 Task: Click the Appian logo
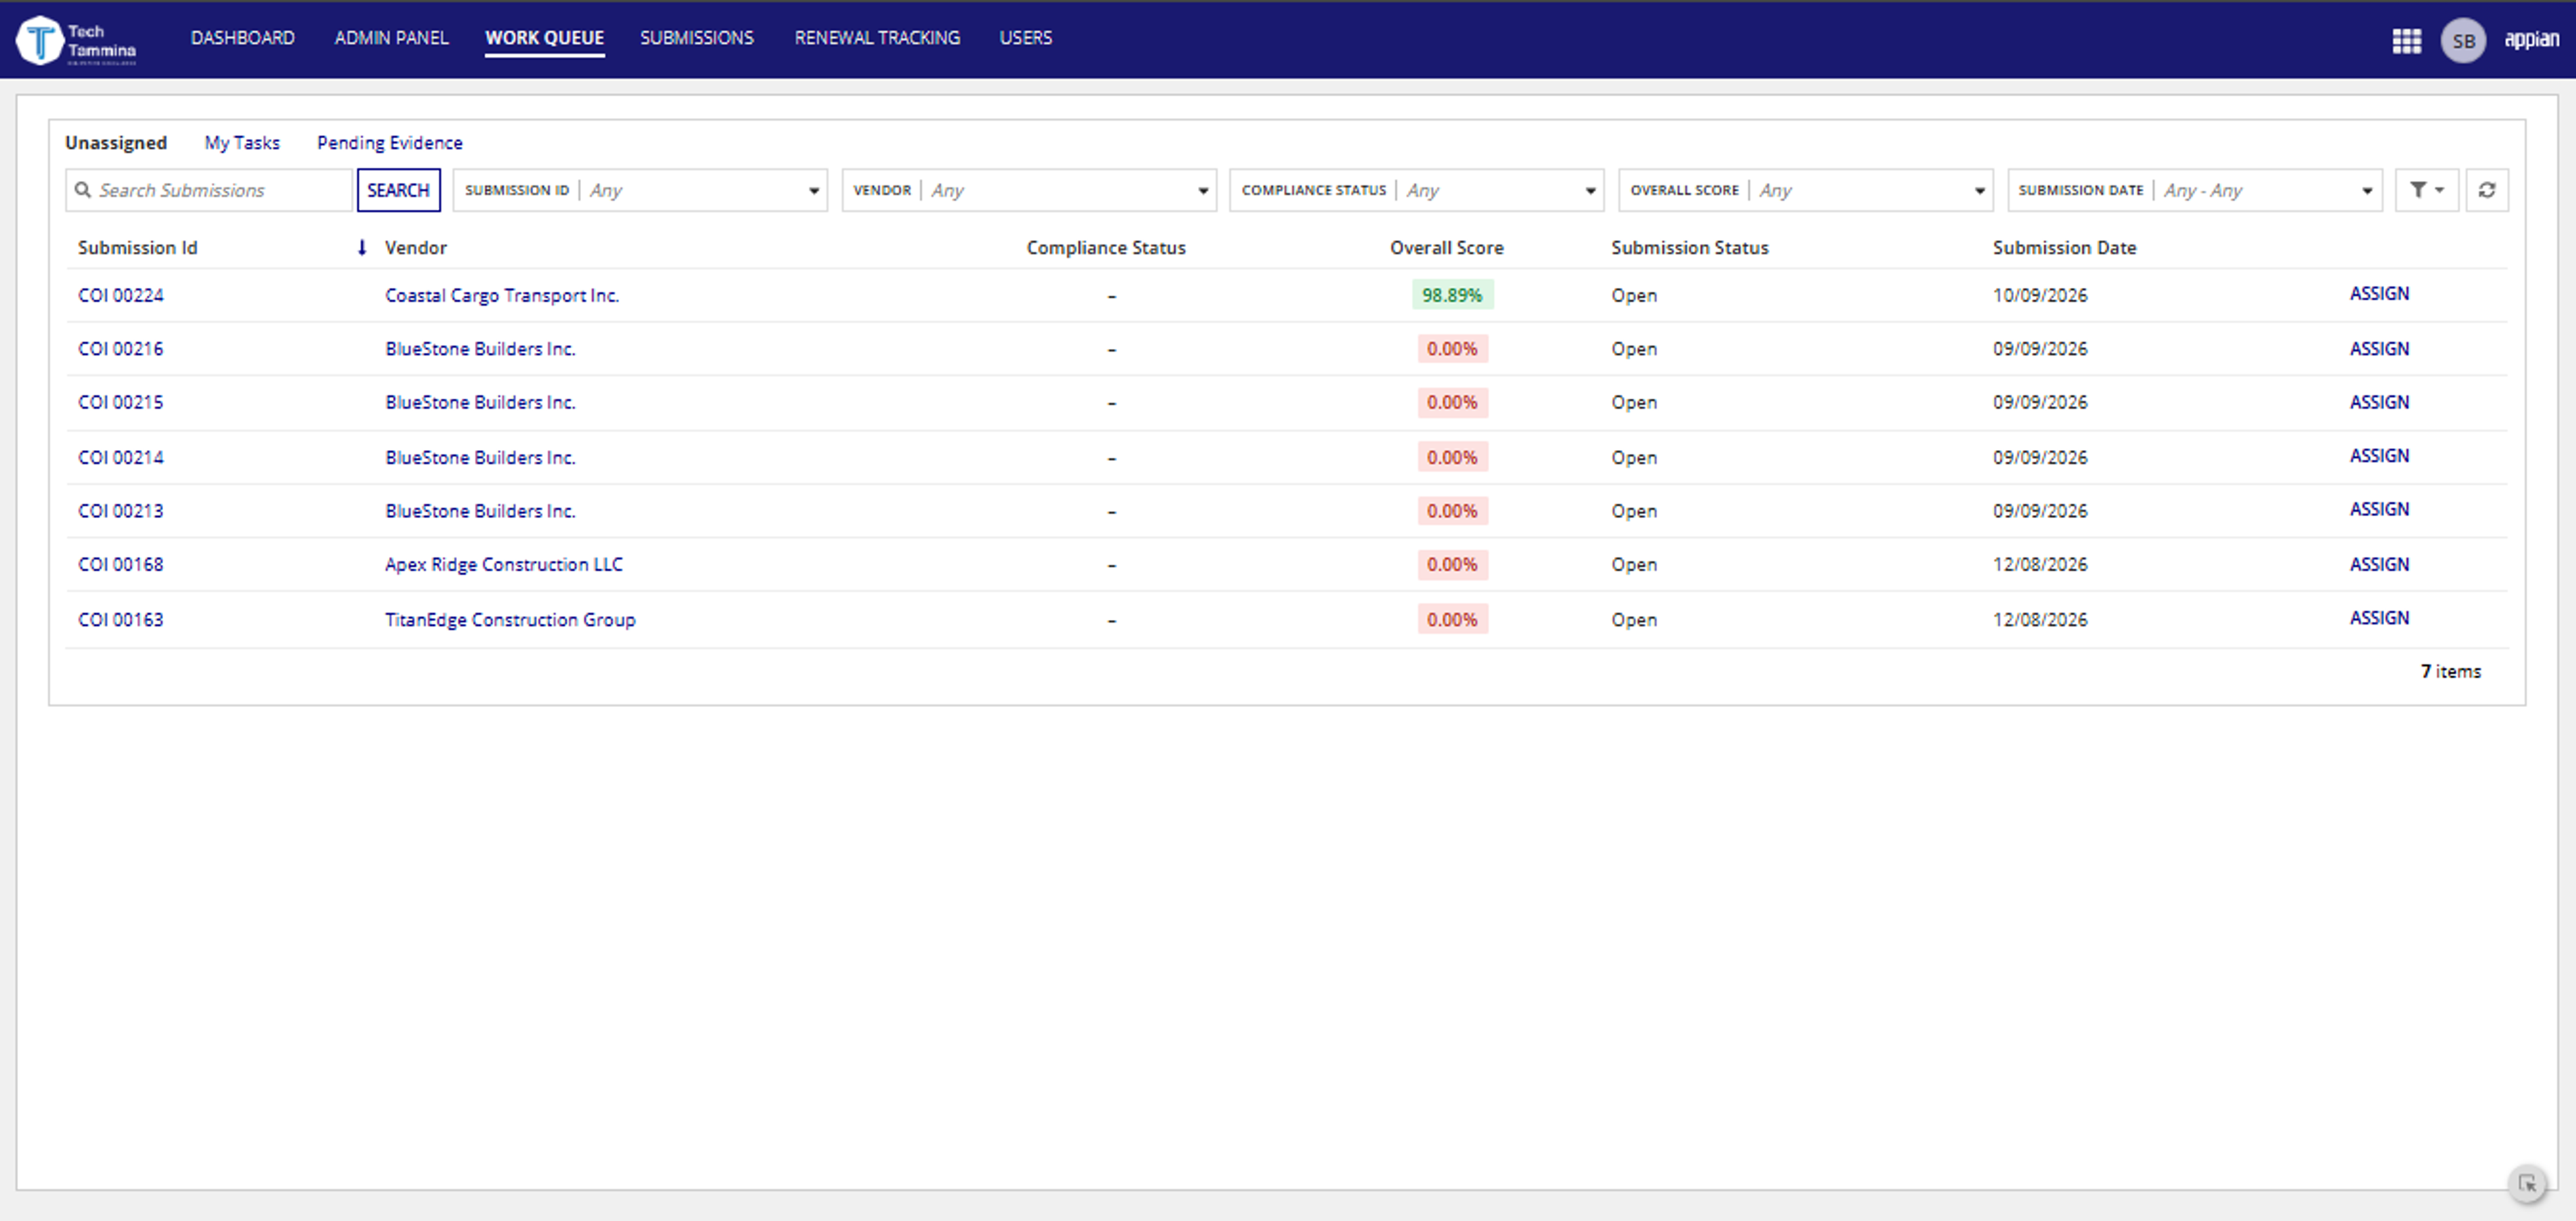point(2531,39)
